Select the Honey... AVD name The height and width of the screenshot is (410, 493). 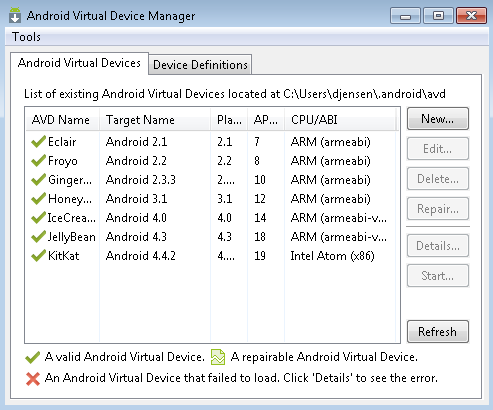tap(70, 199)
